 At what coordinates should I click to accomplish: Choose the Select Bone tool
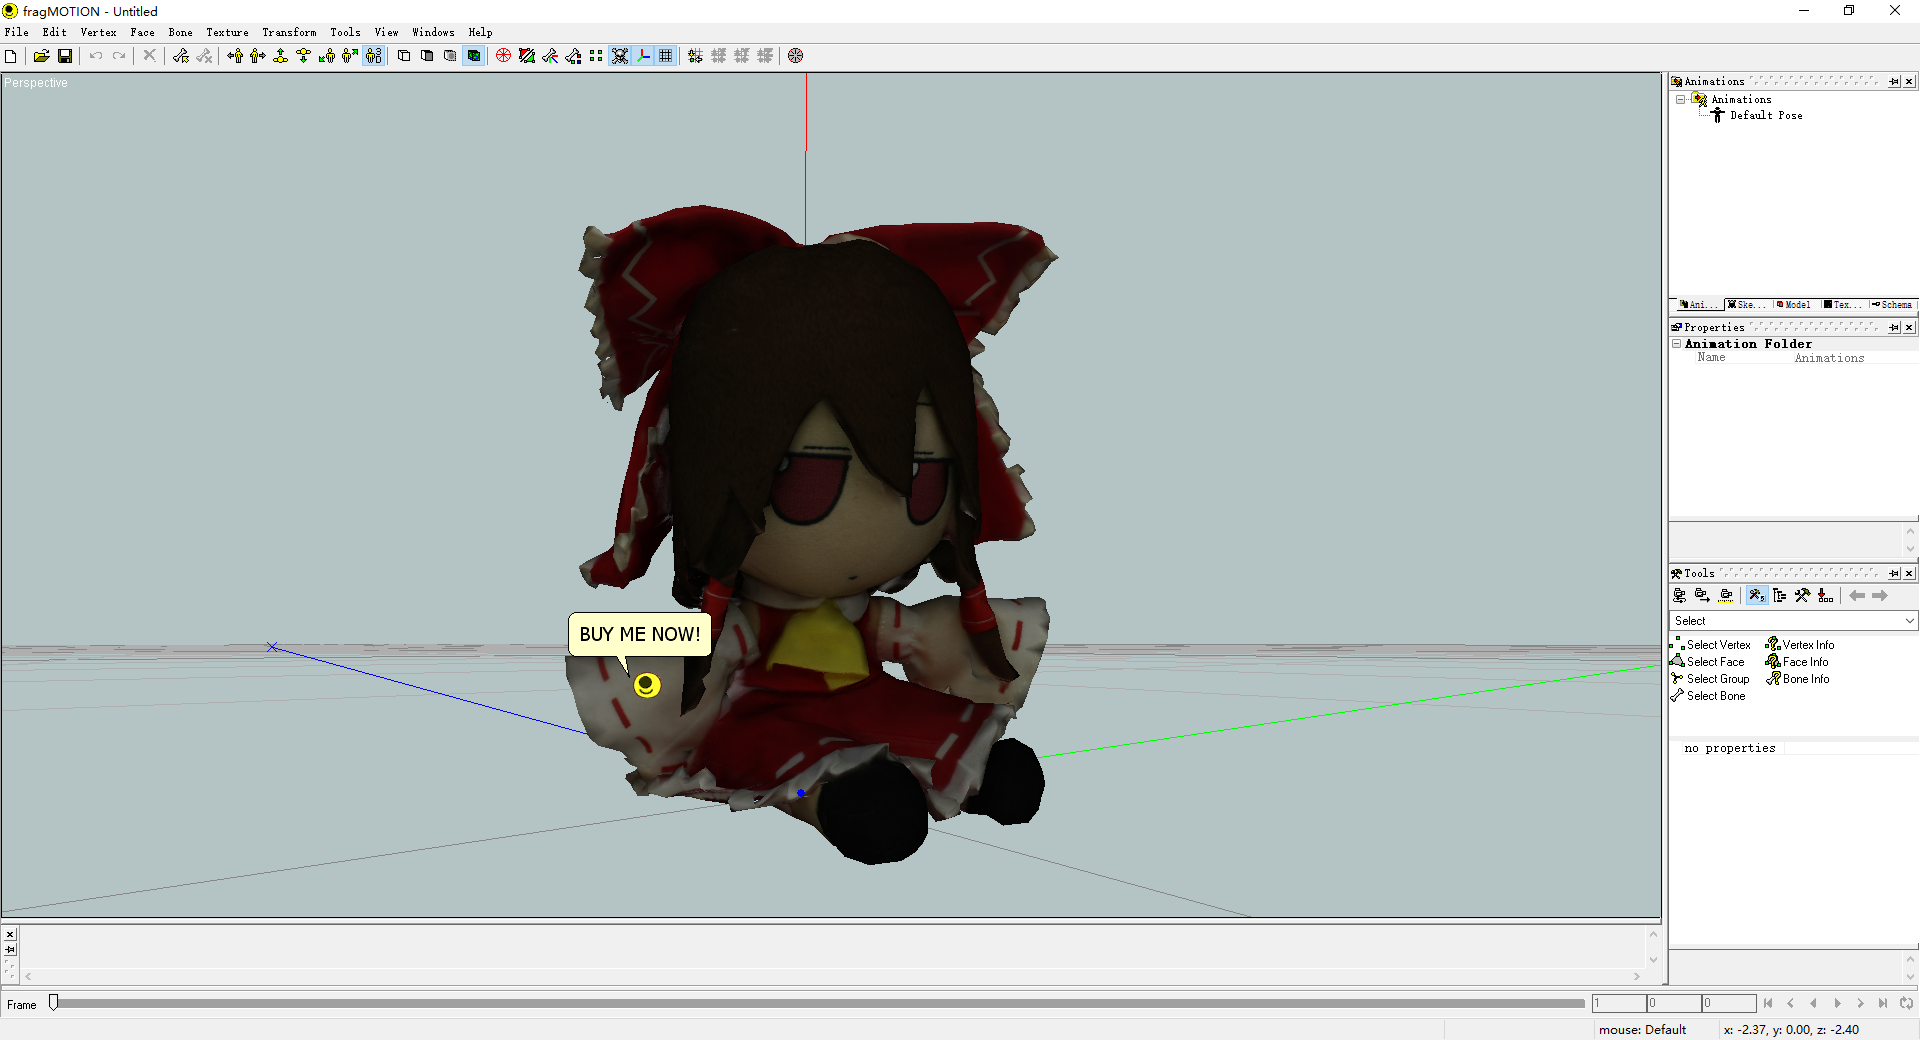[1708, 696]
